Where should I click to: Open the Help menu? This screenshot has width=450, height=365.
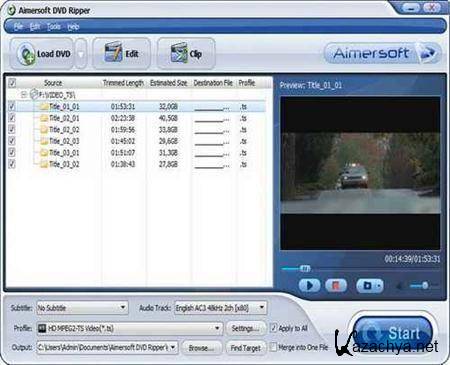pos(73,27)
